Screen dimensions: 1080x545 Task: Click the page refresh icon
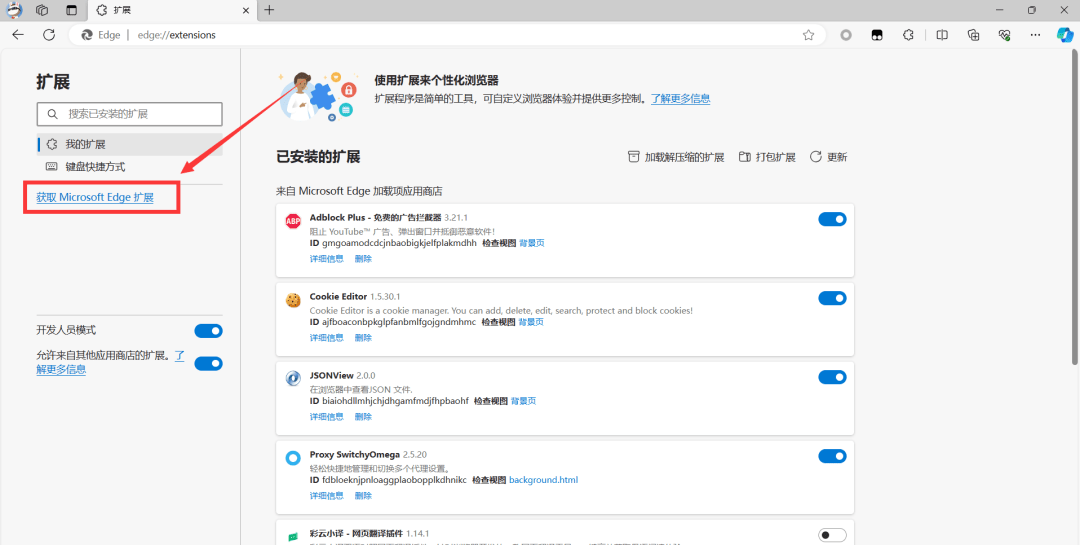coord(49,35)
